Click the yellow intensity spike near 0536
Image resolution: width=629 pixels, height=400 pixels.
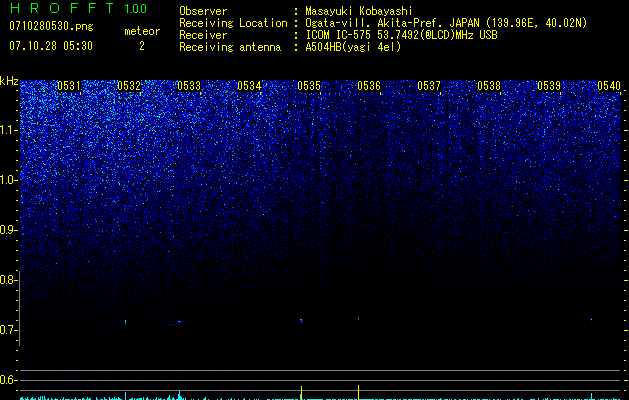click(359, 392)
